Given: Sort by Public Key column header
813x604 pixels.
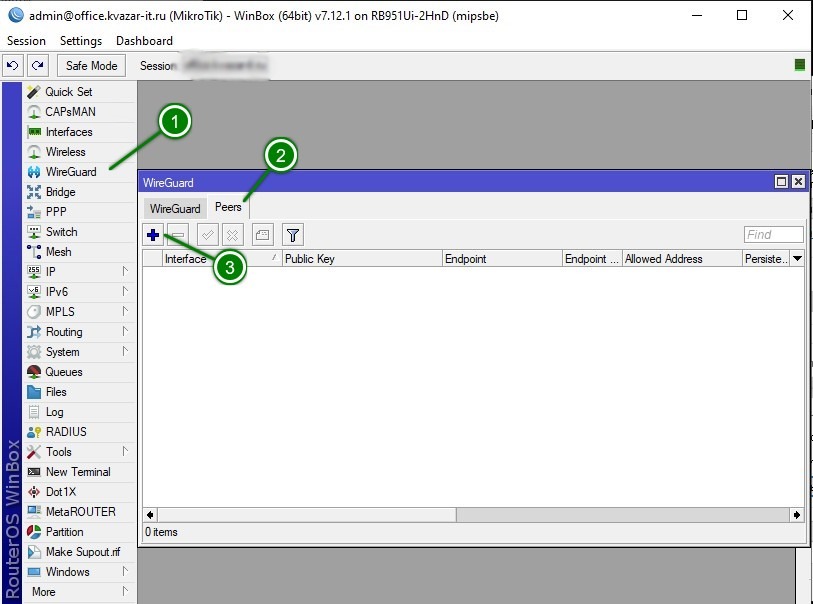Looking at the screenshot, I should pyautogui.click(x=361, y=259).
